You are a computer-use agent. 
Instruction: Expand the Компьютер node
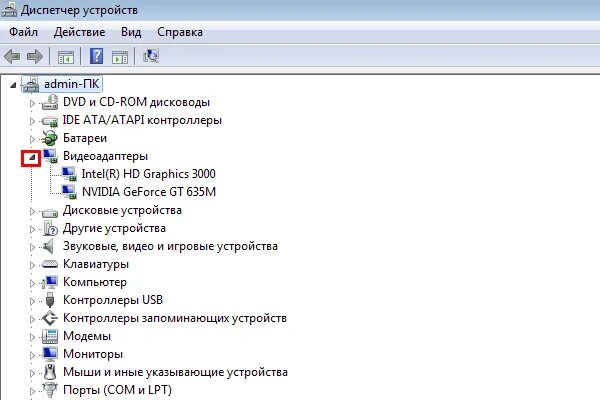(x=32, y=283)
